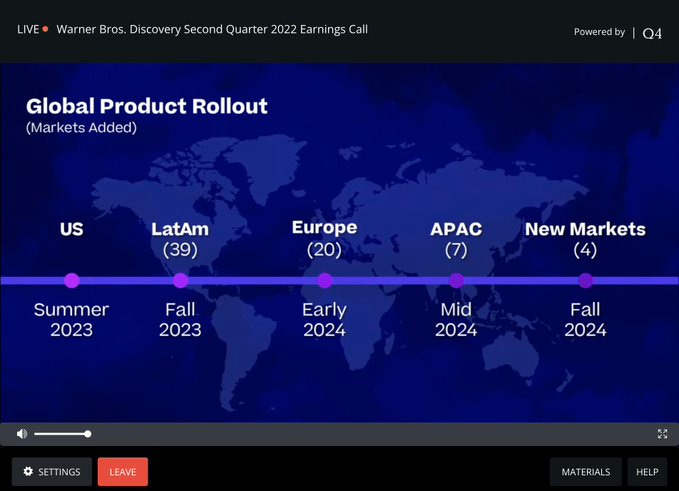Leave the earnings call webcast
Screen dimensions: 679x491
(x=123, y=472)
